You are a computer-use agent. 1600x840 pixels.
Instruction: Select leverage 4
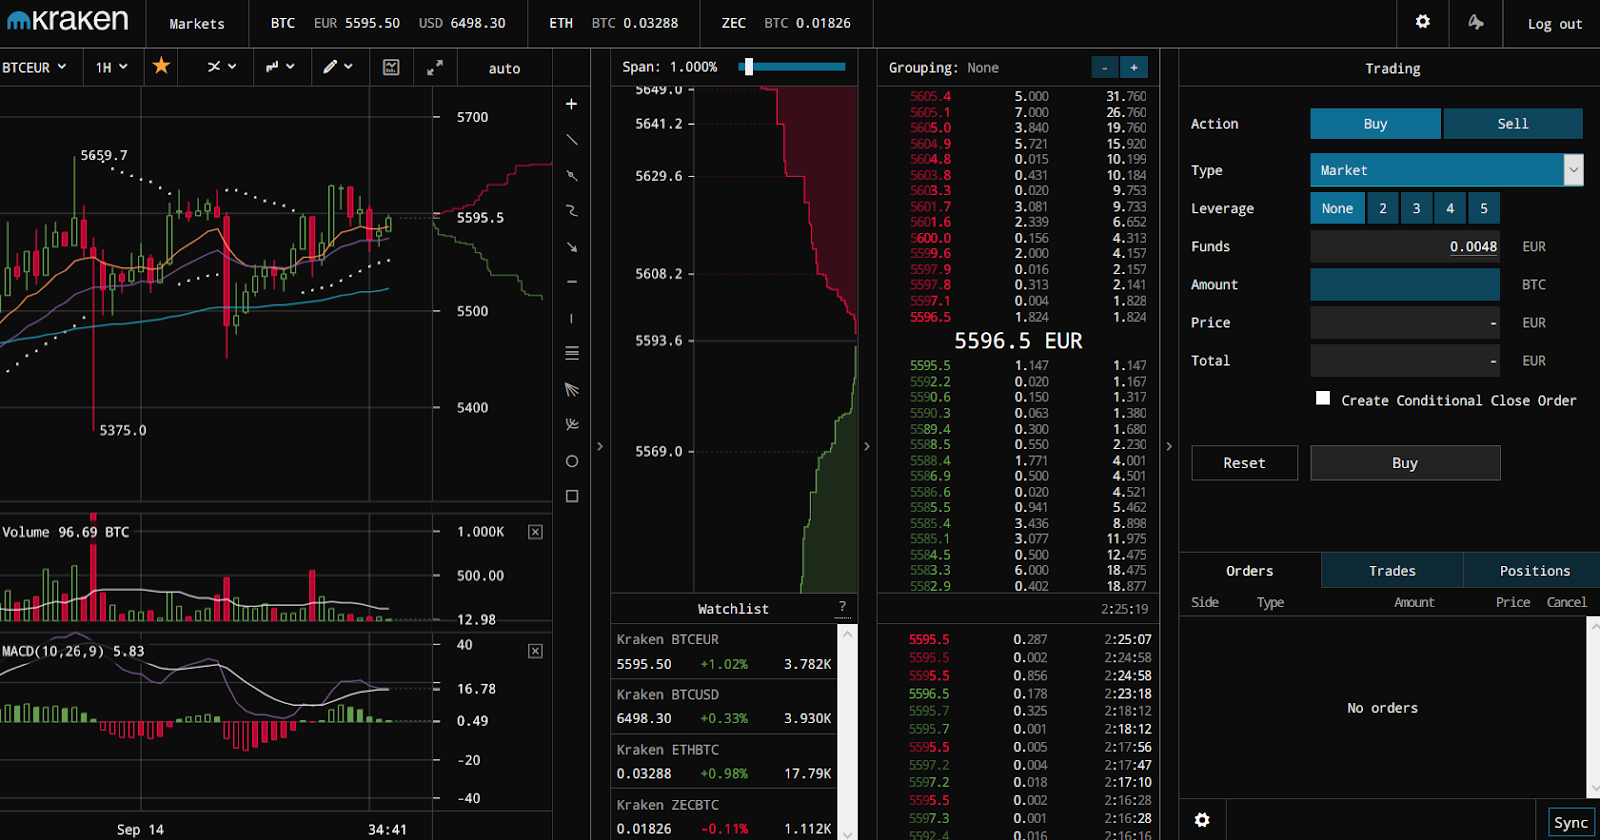1450,208
